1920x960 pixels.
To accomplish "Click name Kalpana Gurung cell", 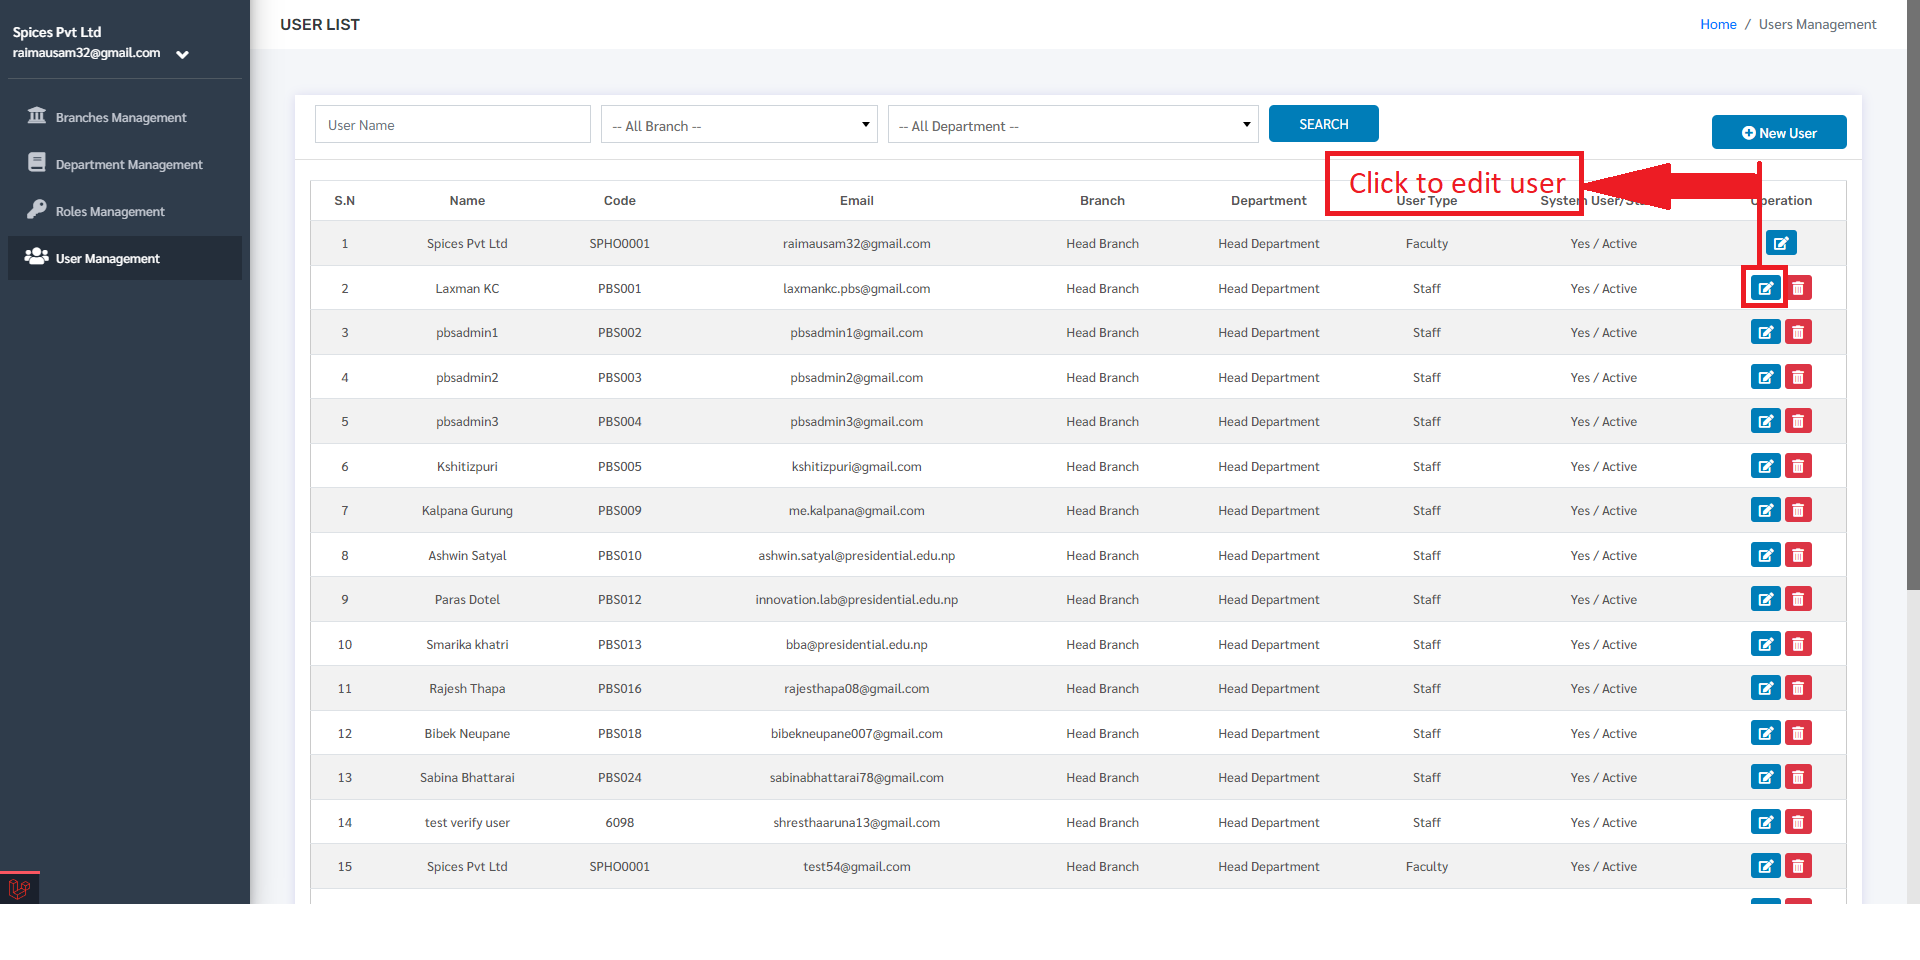I will [467, 510].
